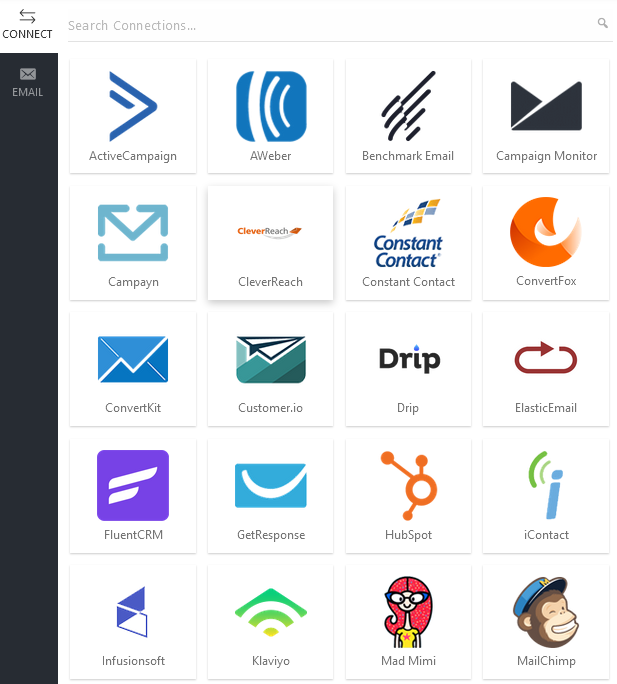Choose the AWeber connection icon

[271, 106]
